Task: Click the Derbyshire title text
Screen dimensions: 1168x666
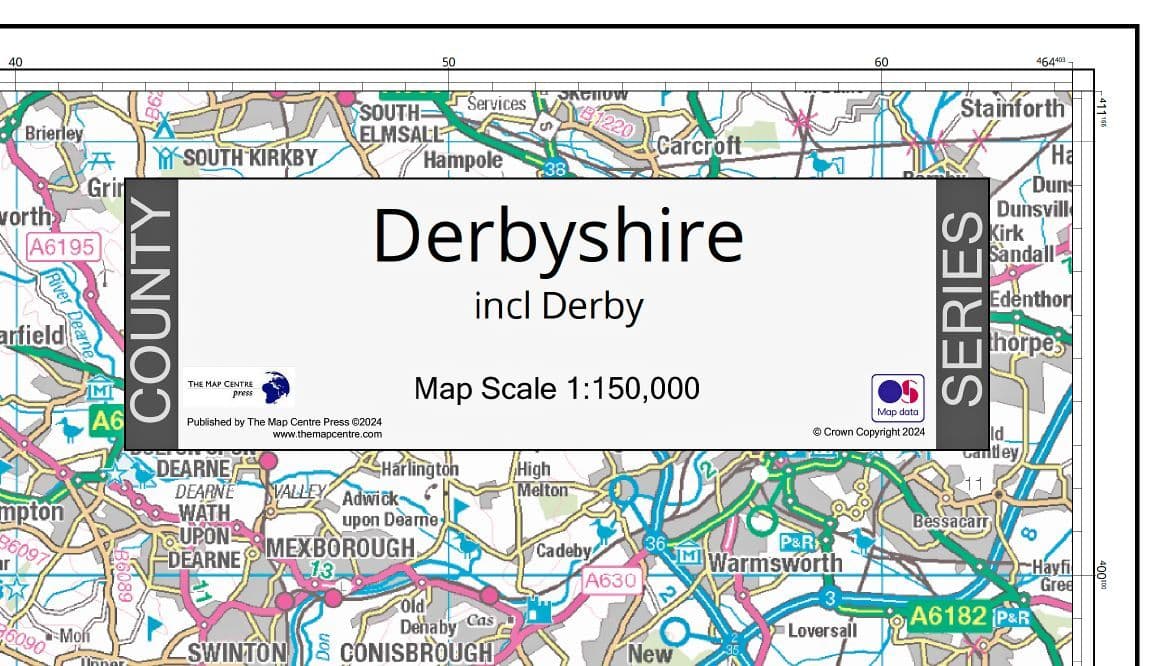Action: (x=560, y=234)
